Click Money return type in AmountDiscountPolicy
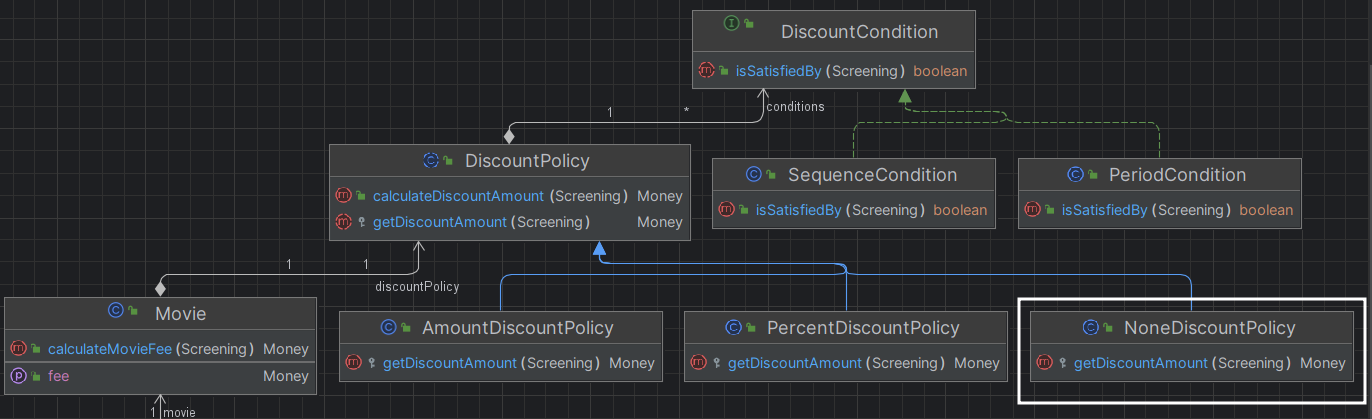Image resolution: width=1372 pixels, height=419 pixels. click(632, 363)
